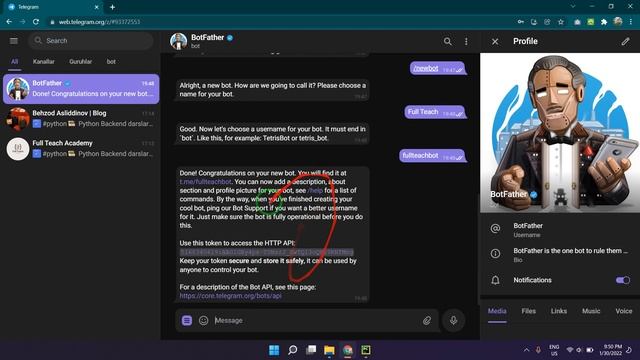
Task: Show hidden system tray icons
Action: [526, 350]
